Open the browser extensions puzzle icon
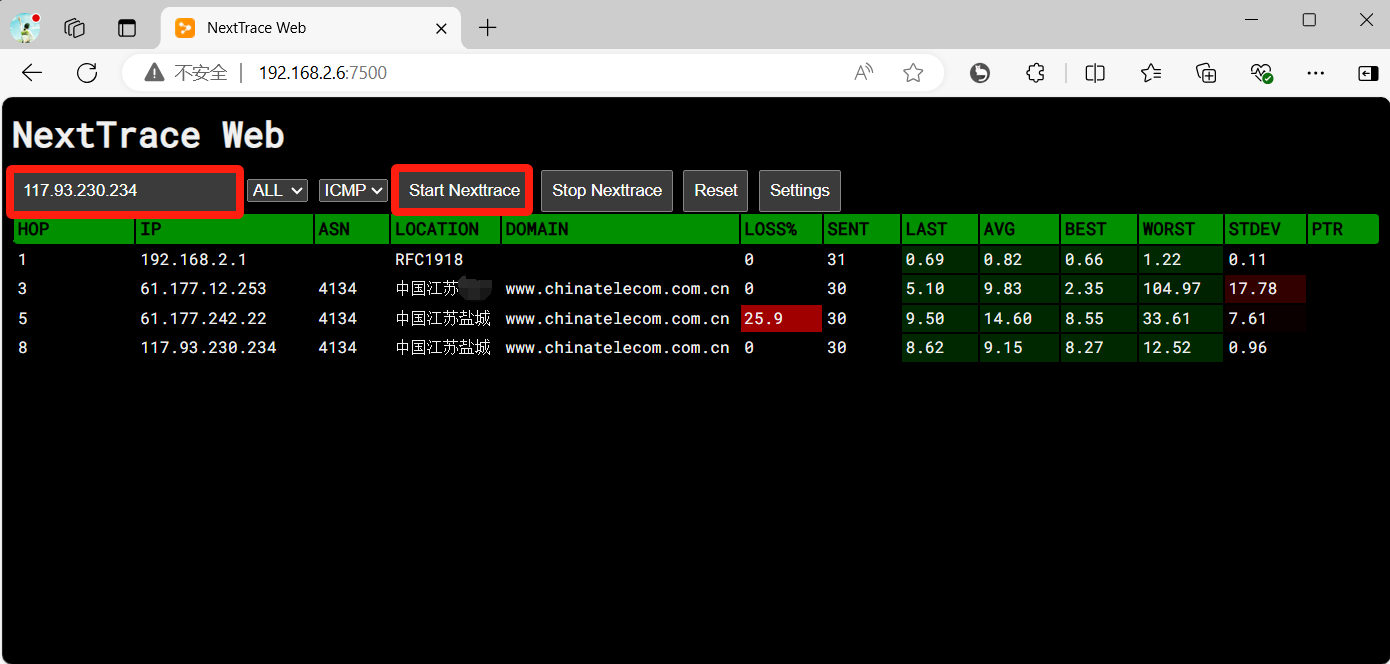This screenshot has height=664, width=1390. 1036,73
